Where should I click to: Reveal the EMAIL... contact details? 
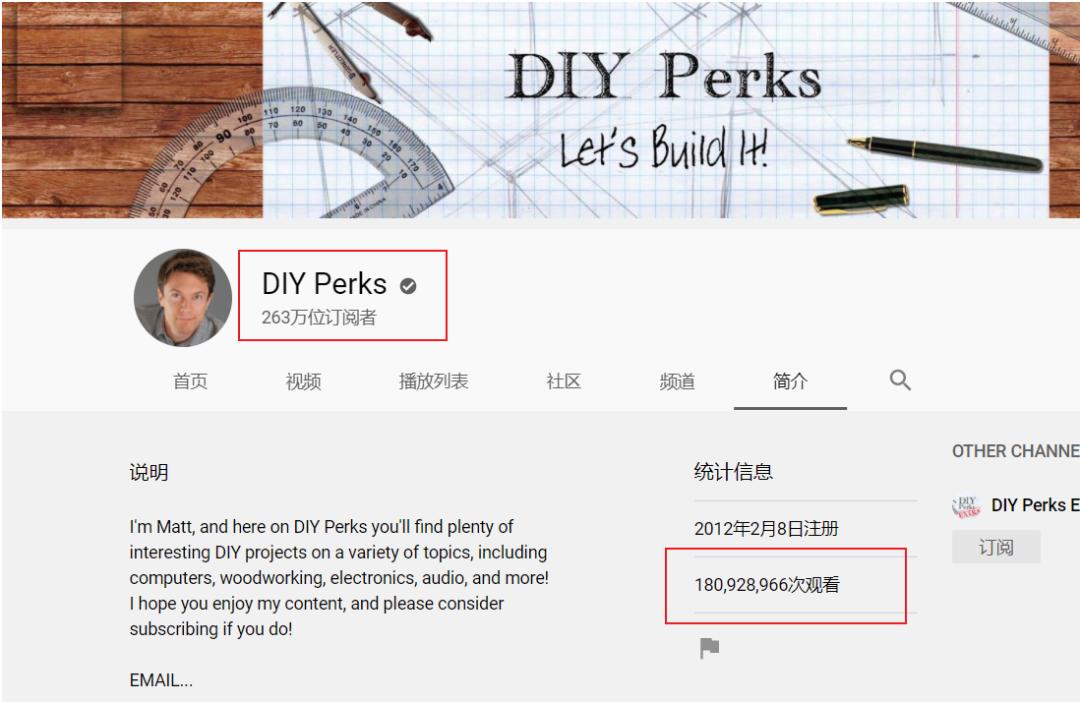(161, 681)
